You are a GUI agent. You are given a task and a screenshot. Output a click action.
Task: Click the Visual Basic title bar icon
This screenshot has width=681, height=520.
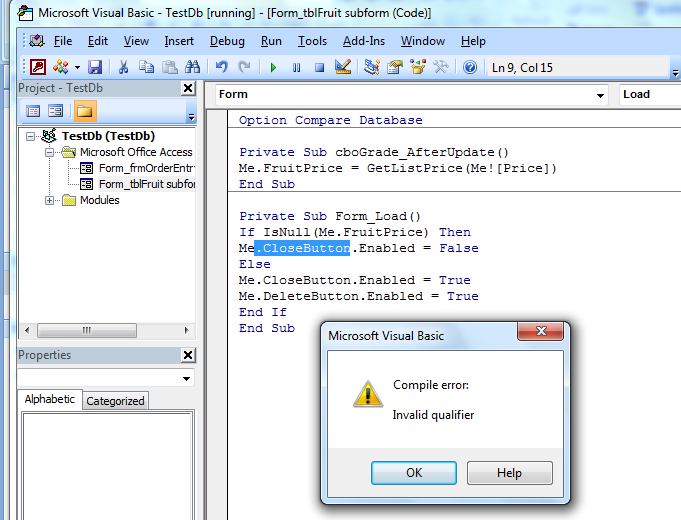pyautogui.click(x=25, y=13)
